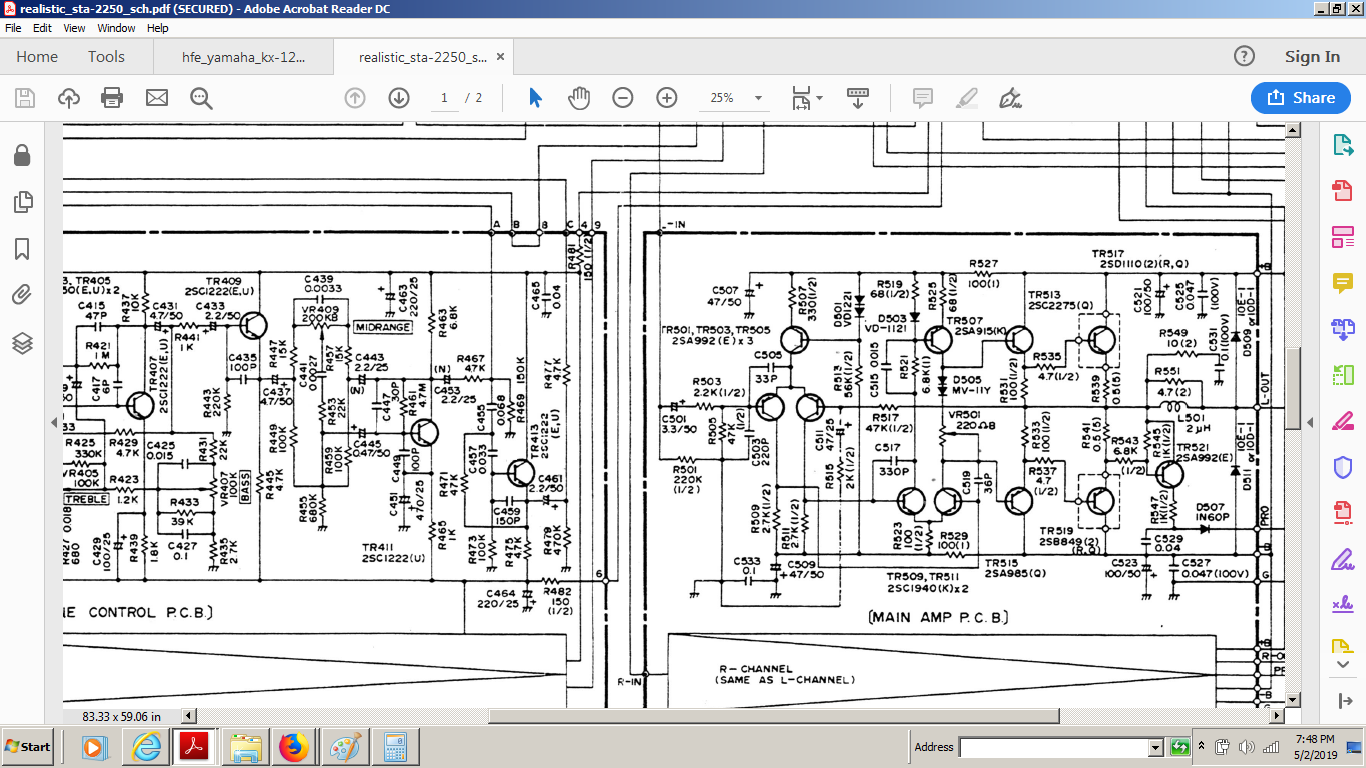Collapse the right tools pane arrow
Viewport: 1366px width, 768px height.
click(x=1310, y=423)
